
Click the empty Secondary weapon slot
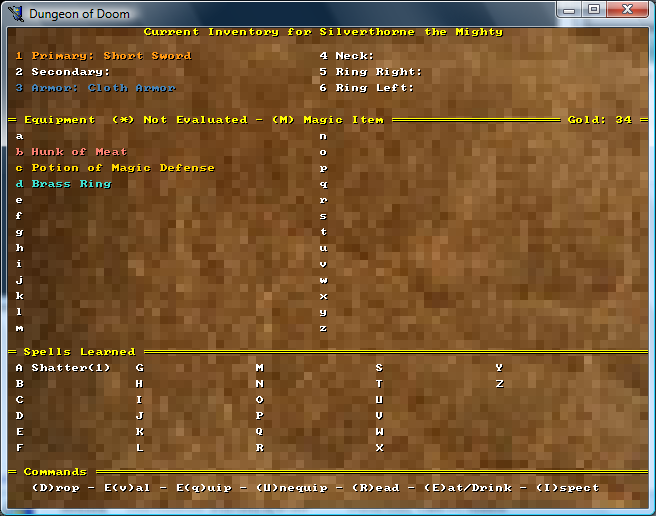tap(62, 72)
